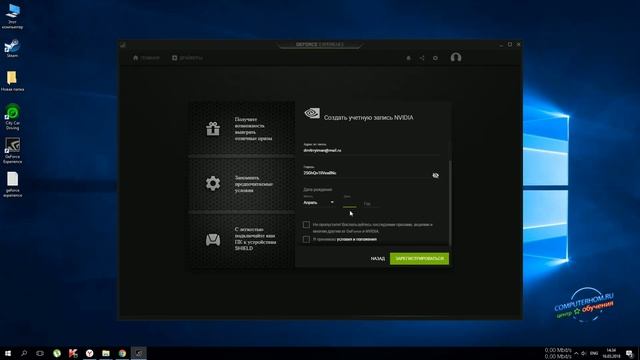Expand the birth month dropdown showing Апрель
Screen dimensions: 640x360
[x=318, y=202]
